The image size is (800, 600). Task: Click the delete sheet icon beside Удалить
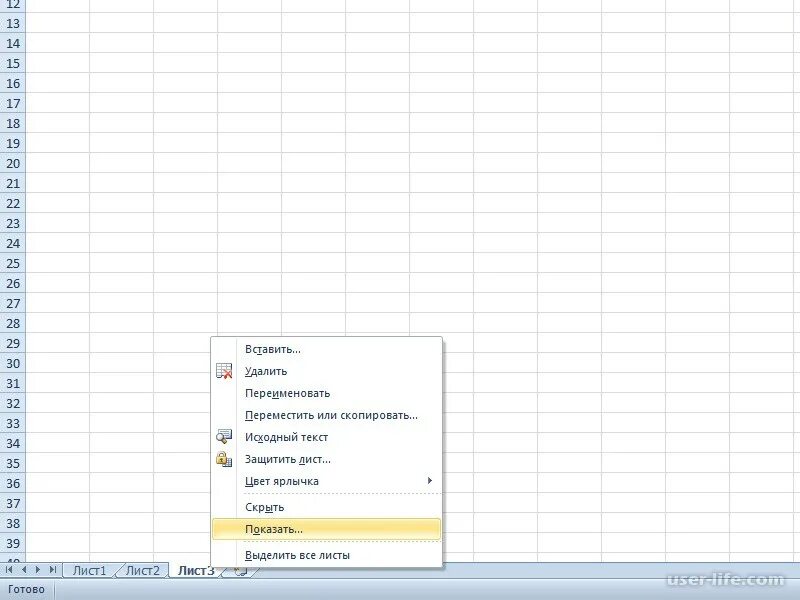click(224, 371)
